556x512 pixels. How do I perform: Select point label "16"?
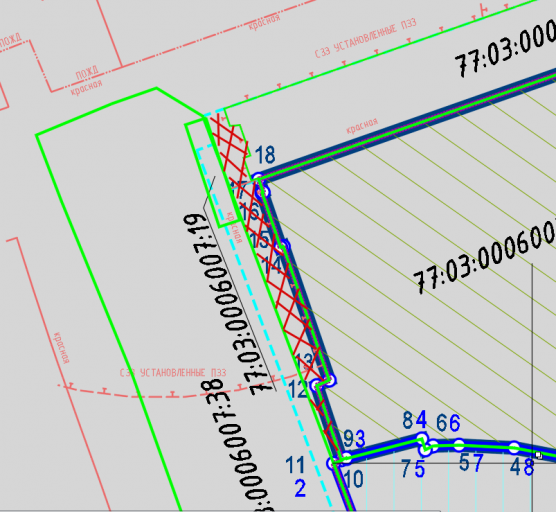249,212
